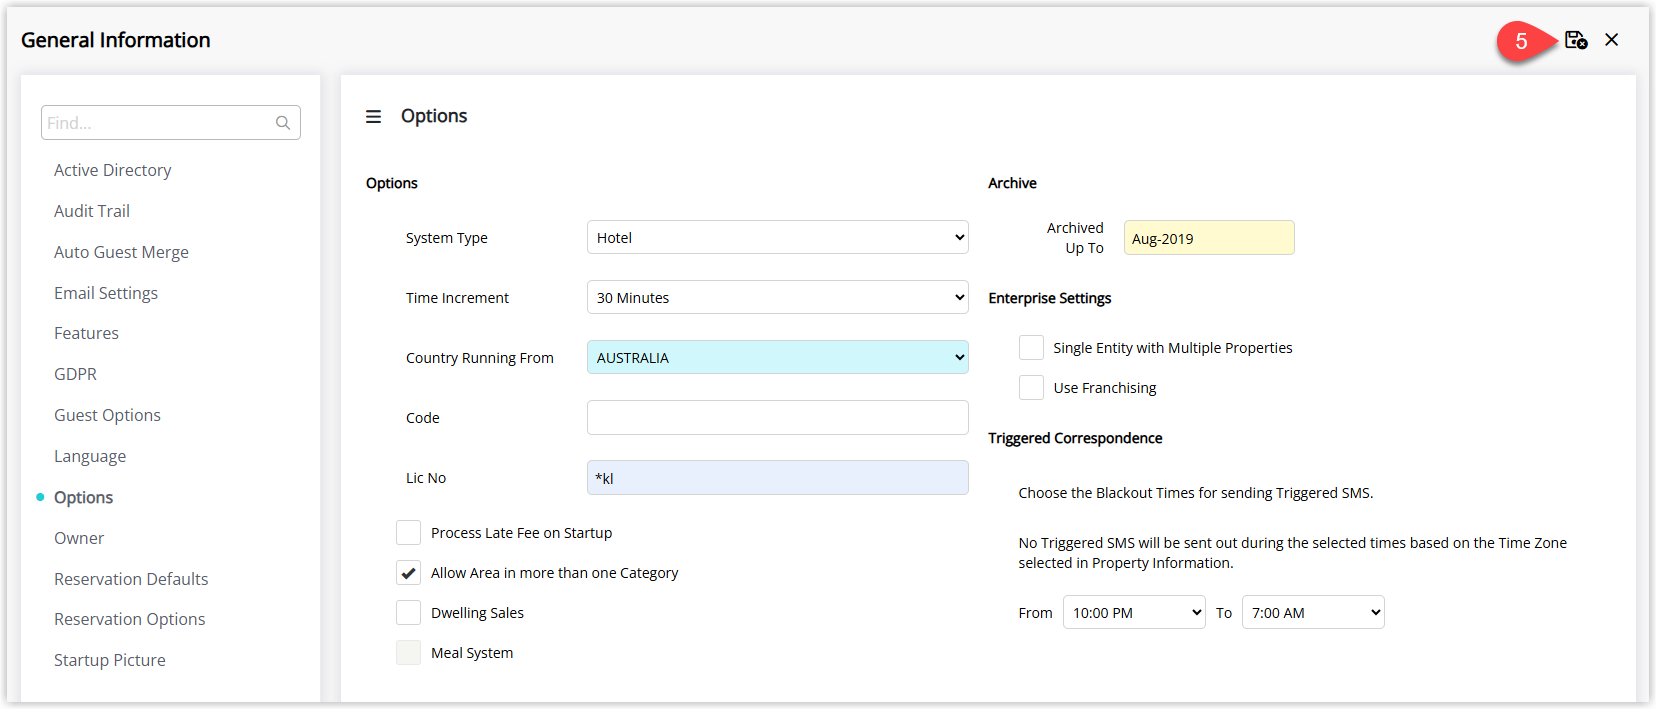Open the Language section
This screenshot has width=1657, height=710.
click(x=90, y=456)
